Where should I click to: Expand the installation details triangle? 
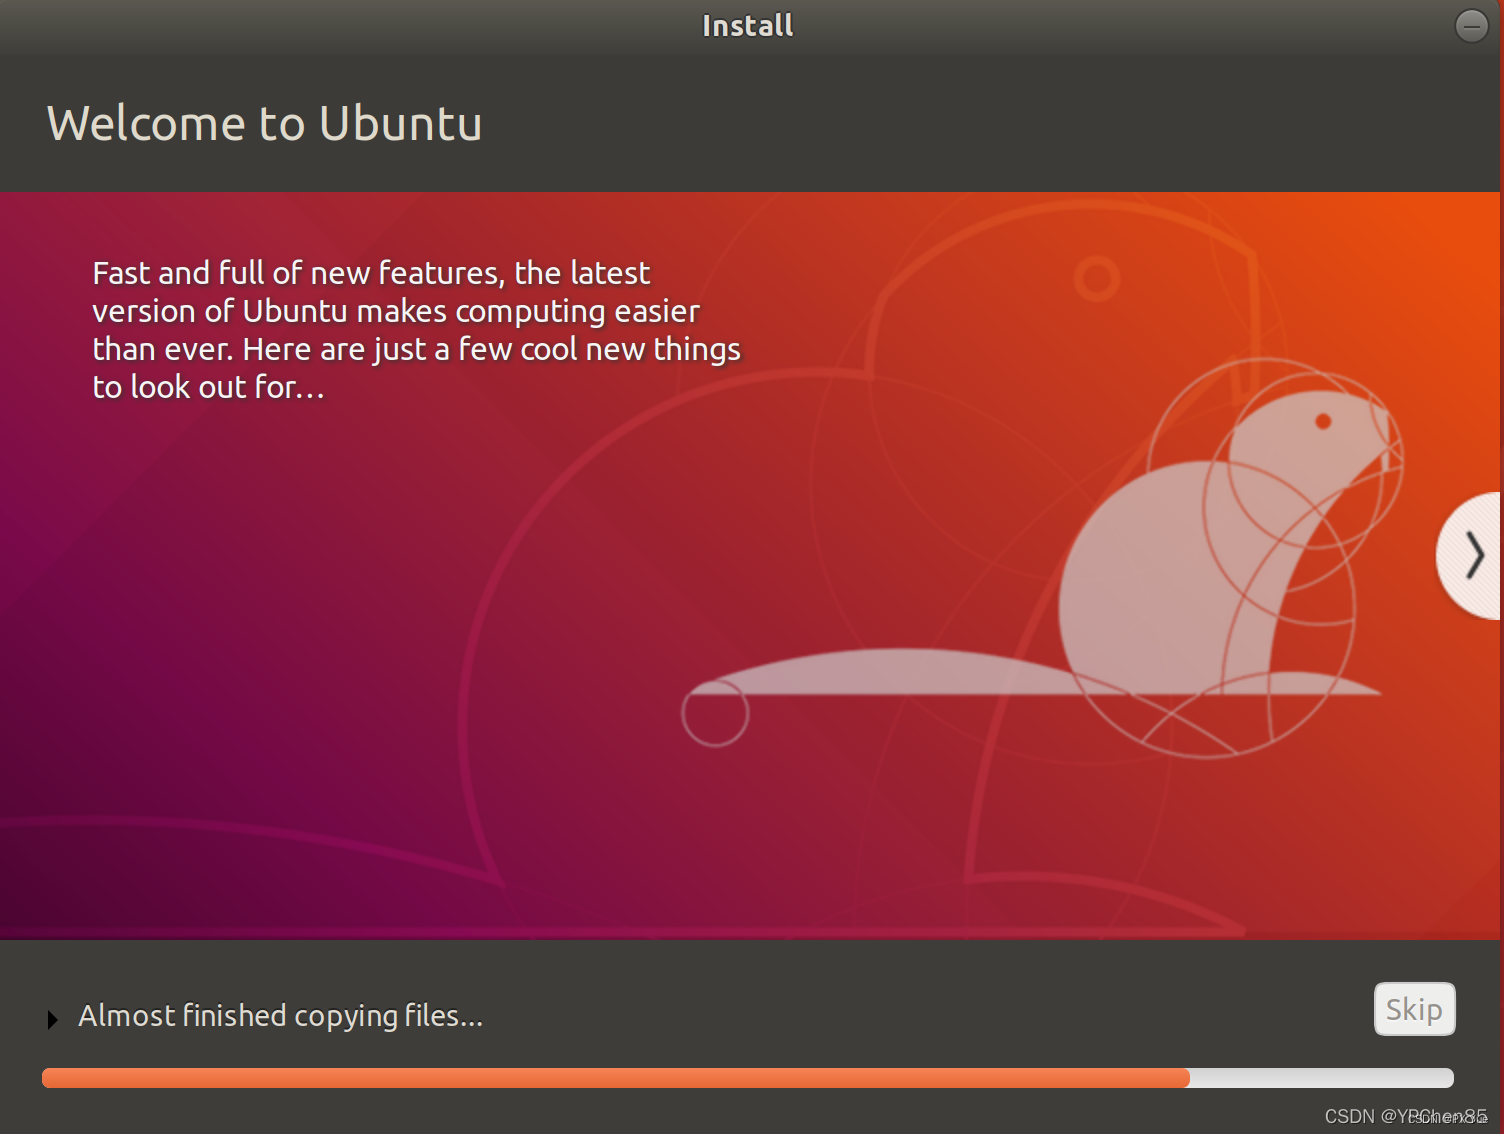pyautogui.click(x=52, y=1019)
